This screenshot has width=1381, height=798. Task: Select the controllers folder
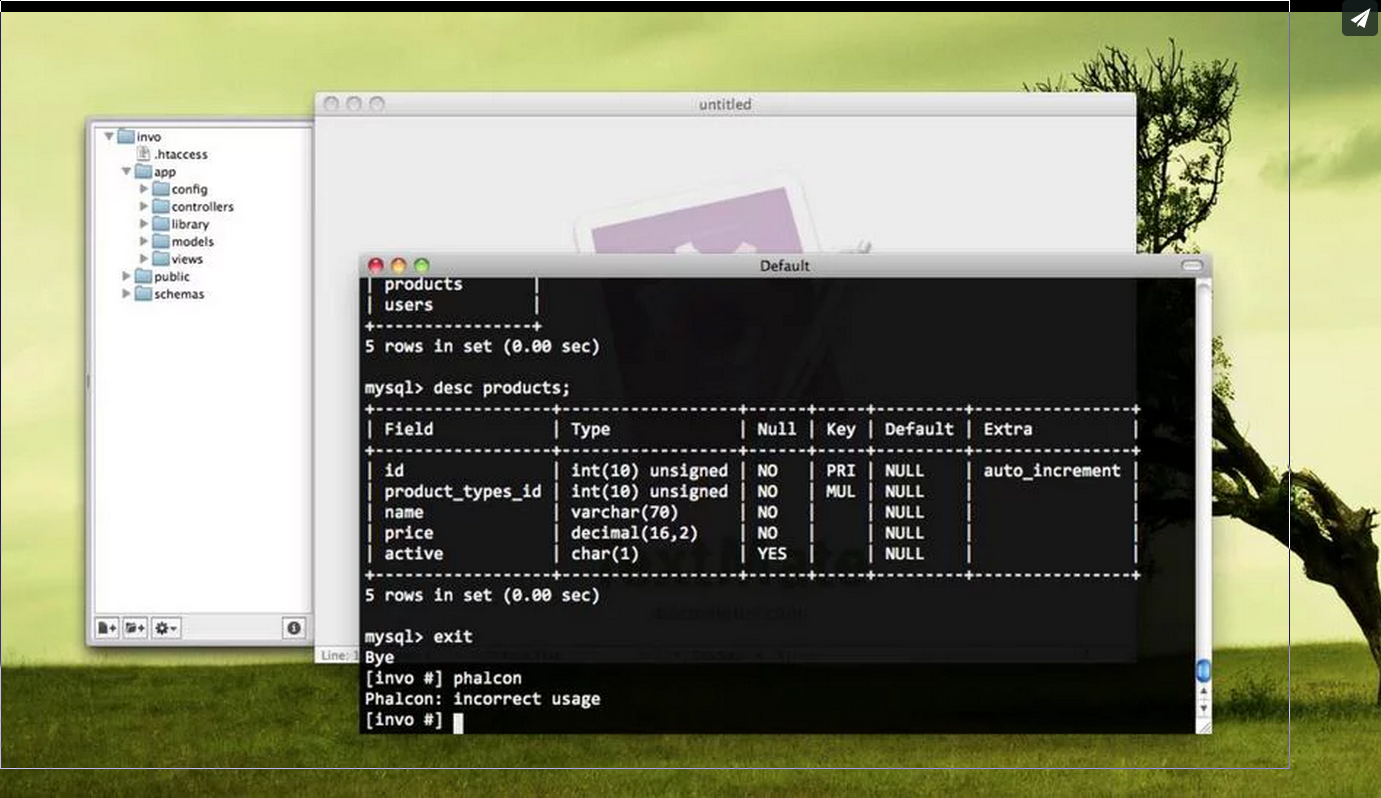202,206
